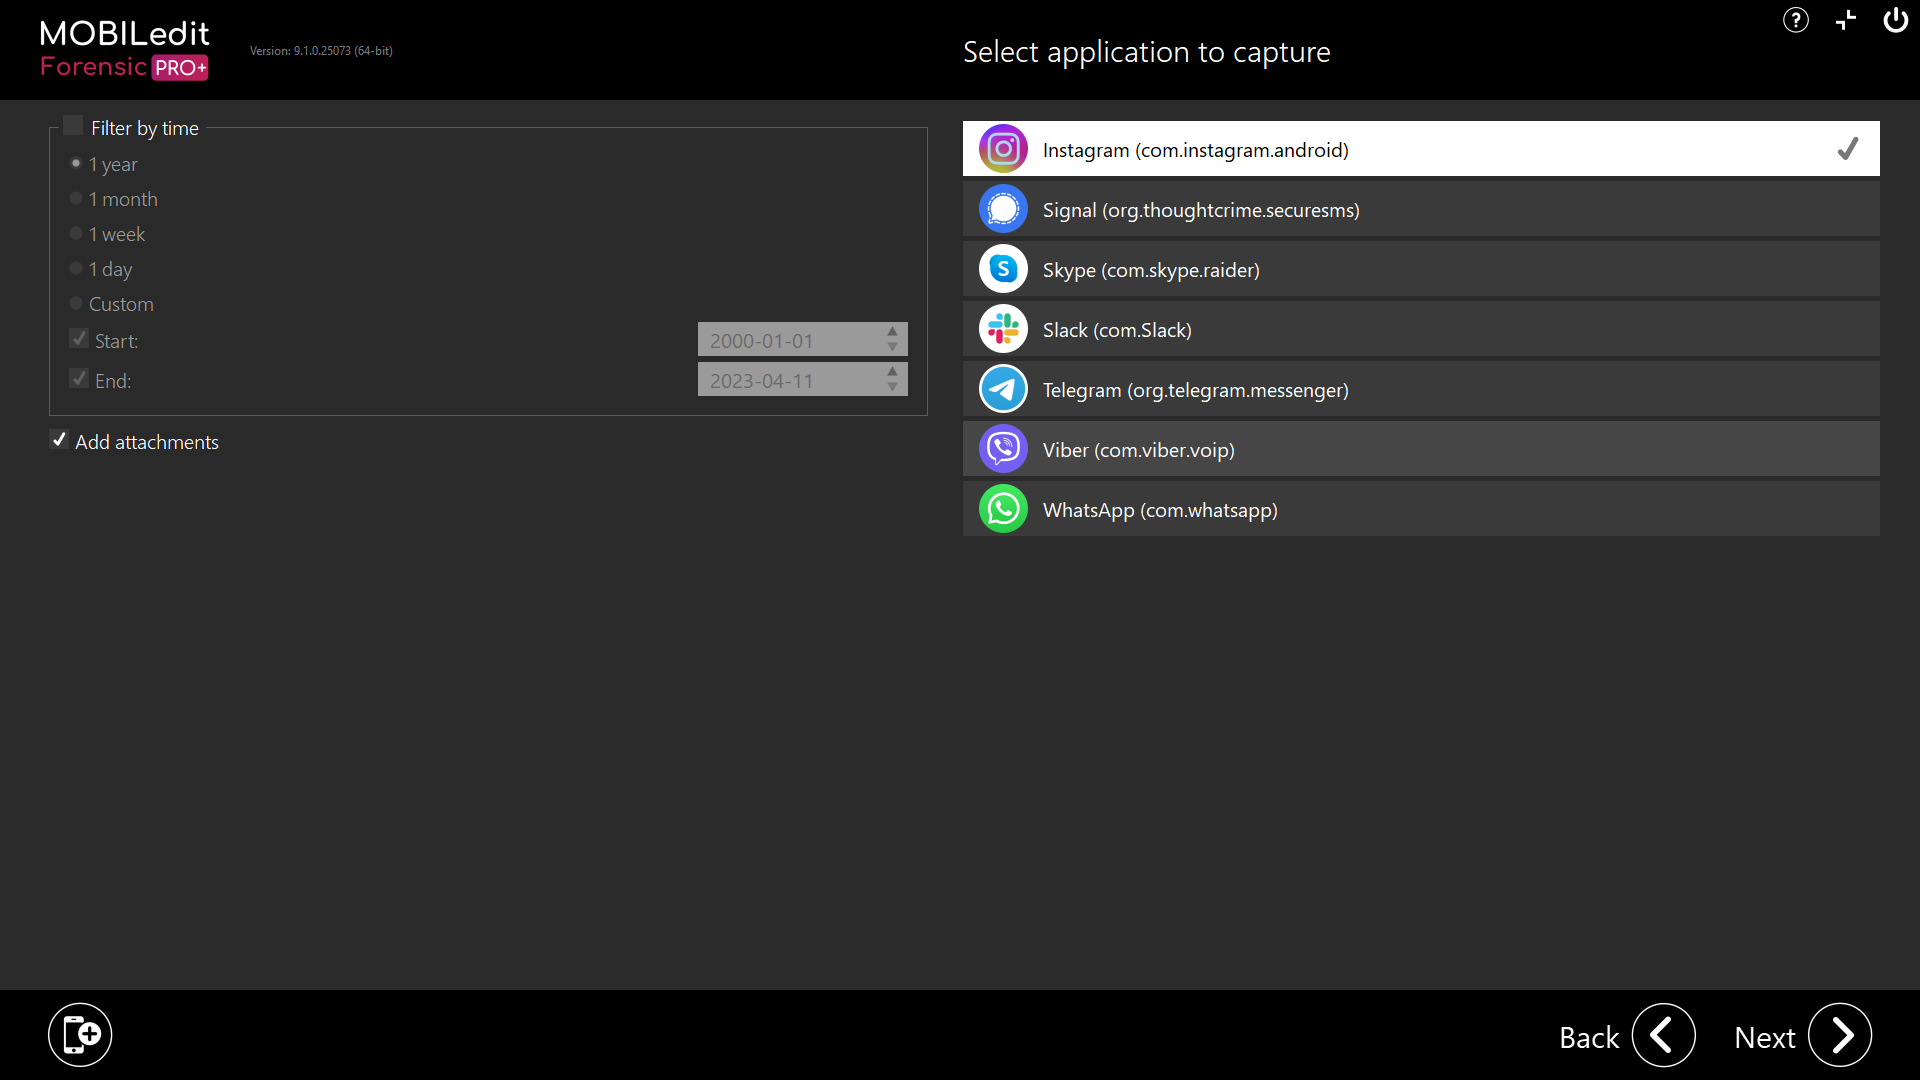The height and width of the screenshot is (1080, 1920).
Task: Click the WhatsApp green icon
Action: (1003, 509)
